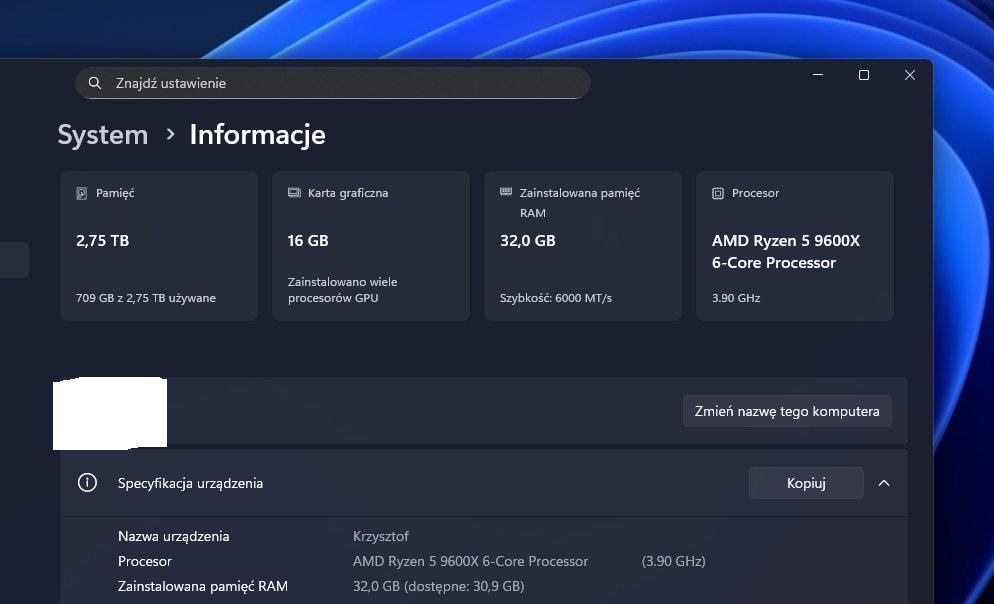994x604 pixels.
Task: Click the search magnifier icon
Action: click(x=94, y=83)
